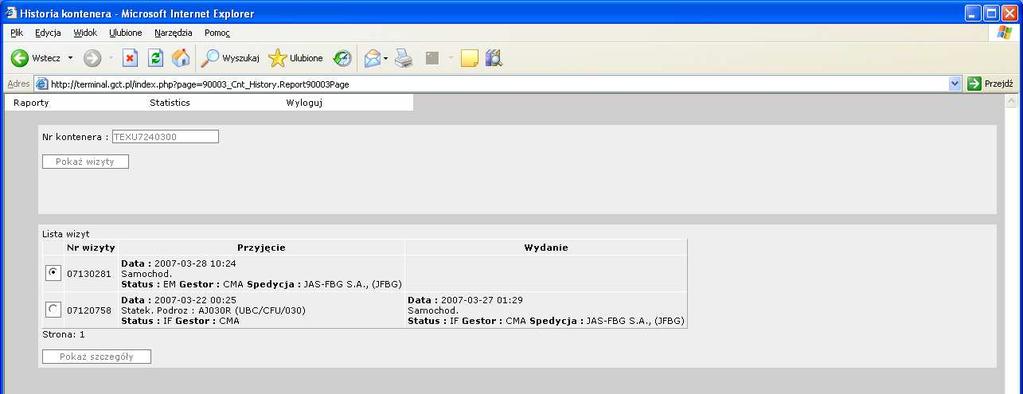Click the Research books icon

click(x=494, y=58)
